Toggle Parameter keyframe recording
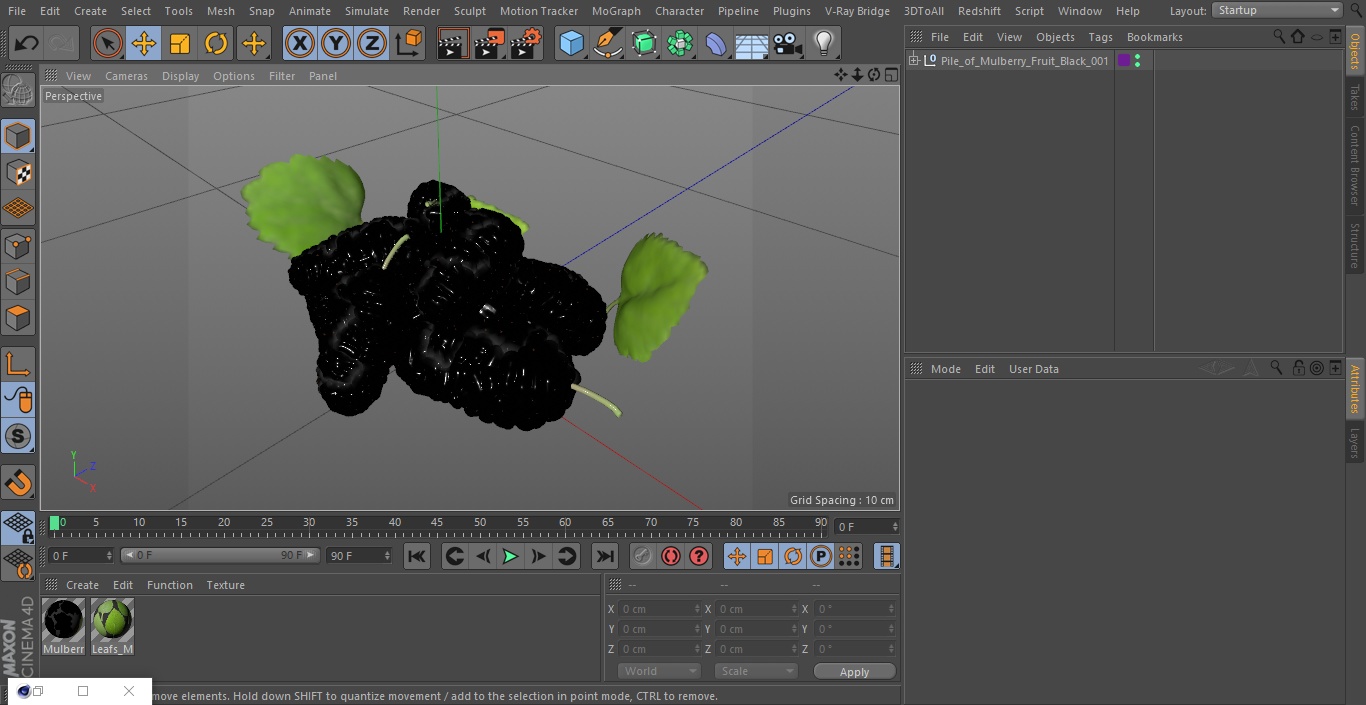 [x=821, y=556]
